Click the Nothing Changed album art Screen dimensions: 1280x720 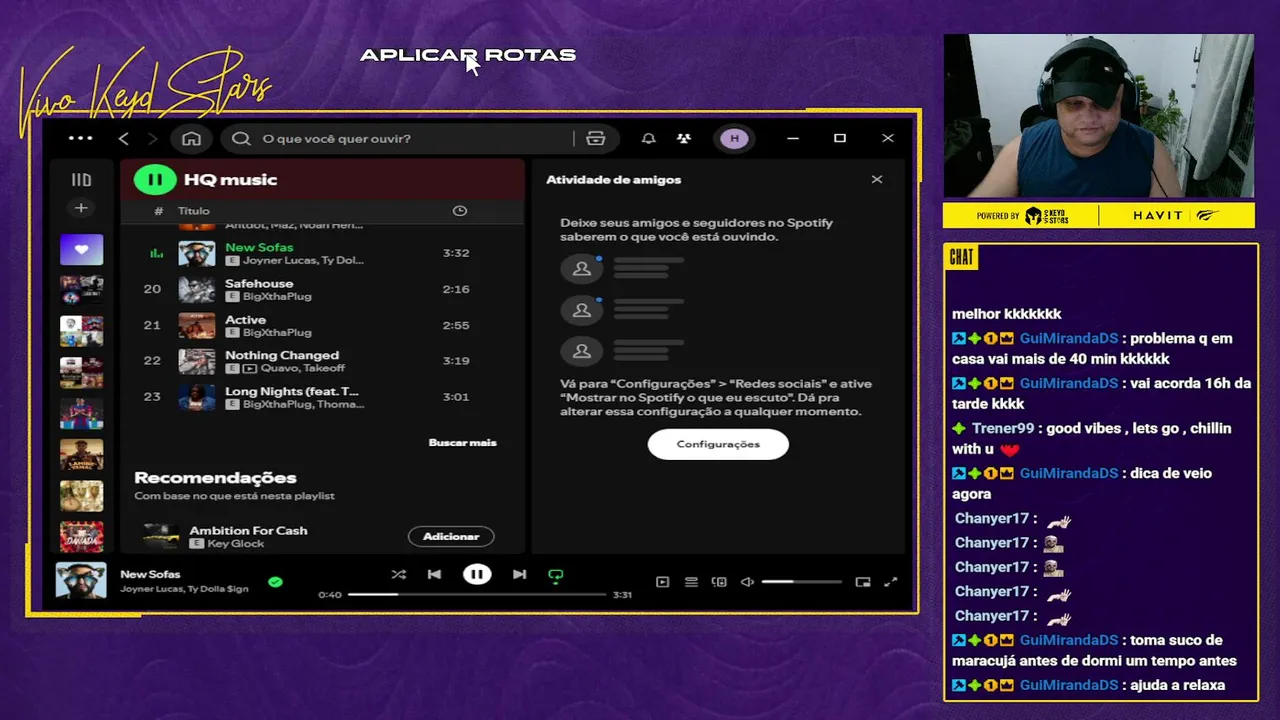pos(197,361)
